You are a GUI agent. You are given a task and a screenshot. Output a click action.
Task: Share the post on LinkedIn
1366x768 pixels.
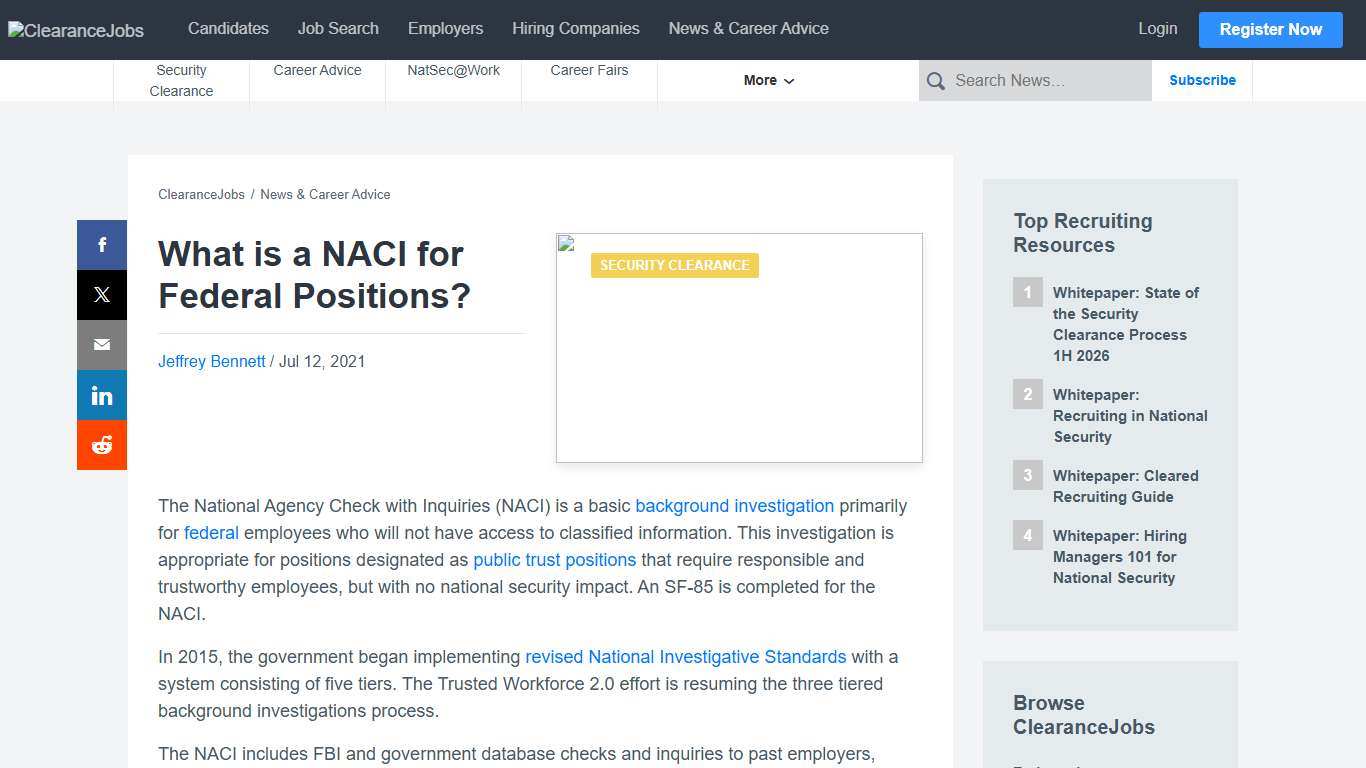pos(101,394)
